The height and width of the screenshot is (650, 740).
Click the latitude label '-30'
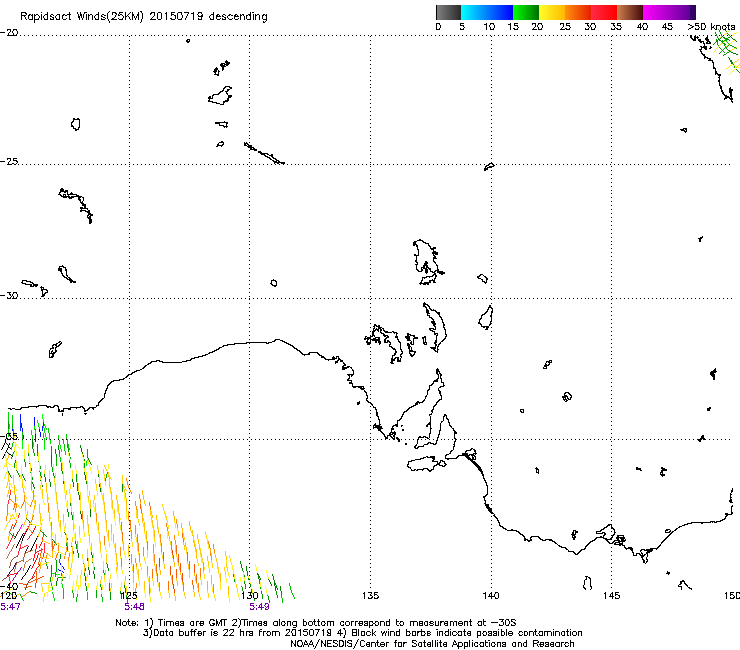pyautogui.click(x=9, y=295)
